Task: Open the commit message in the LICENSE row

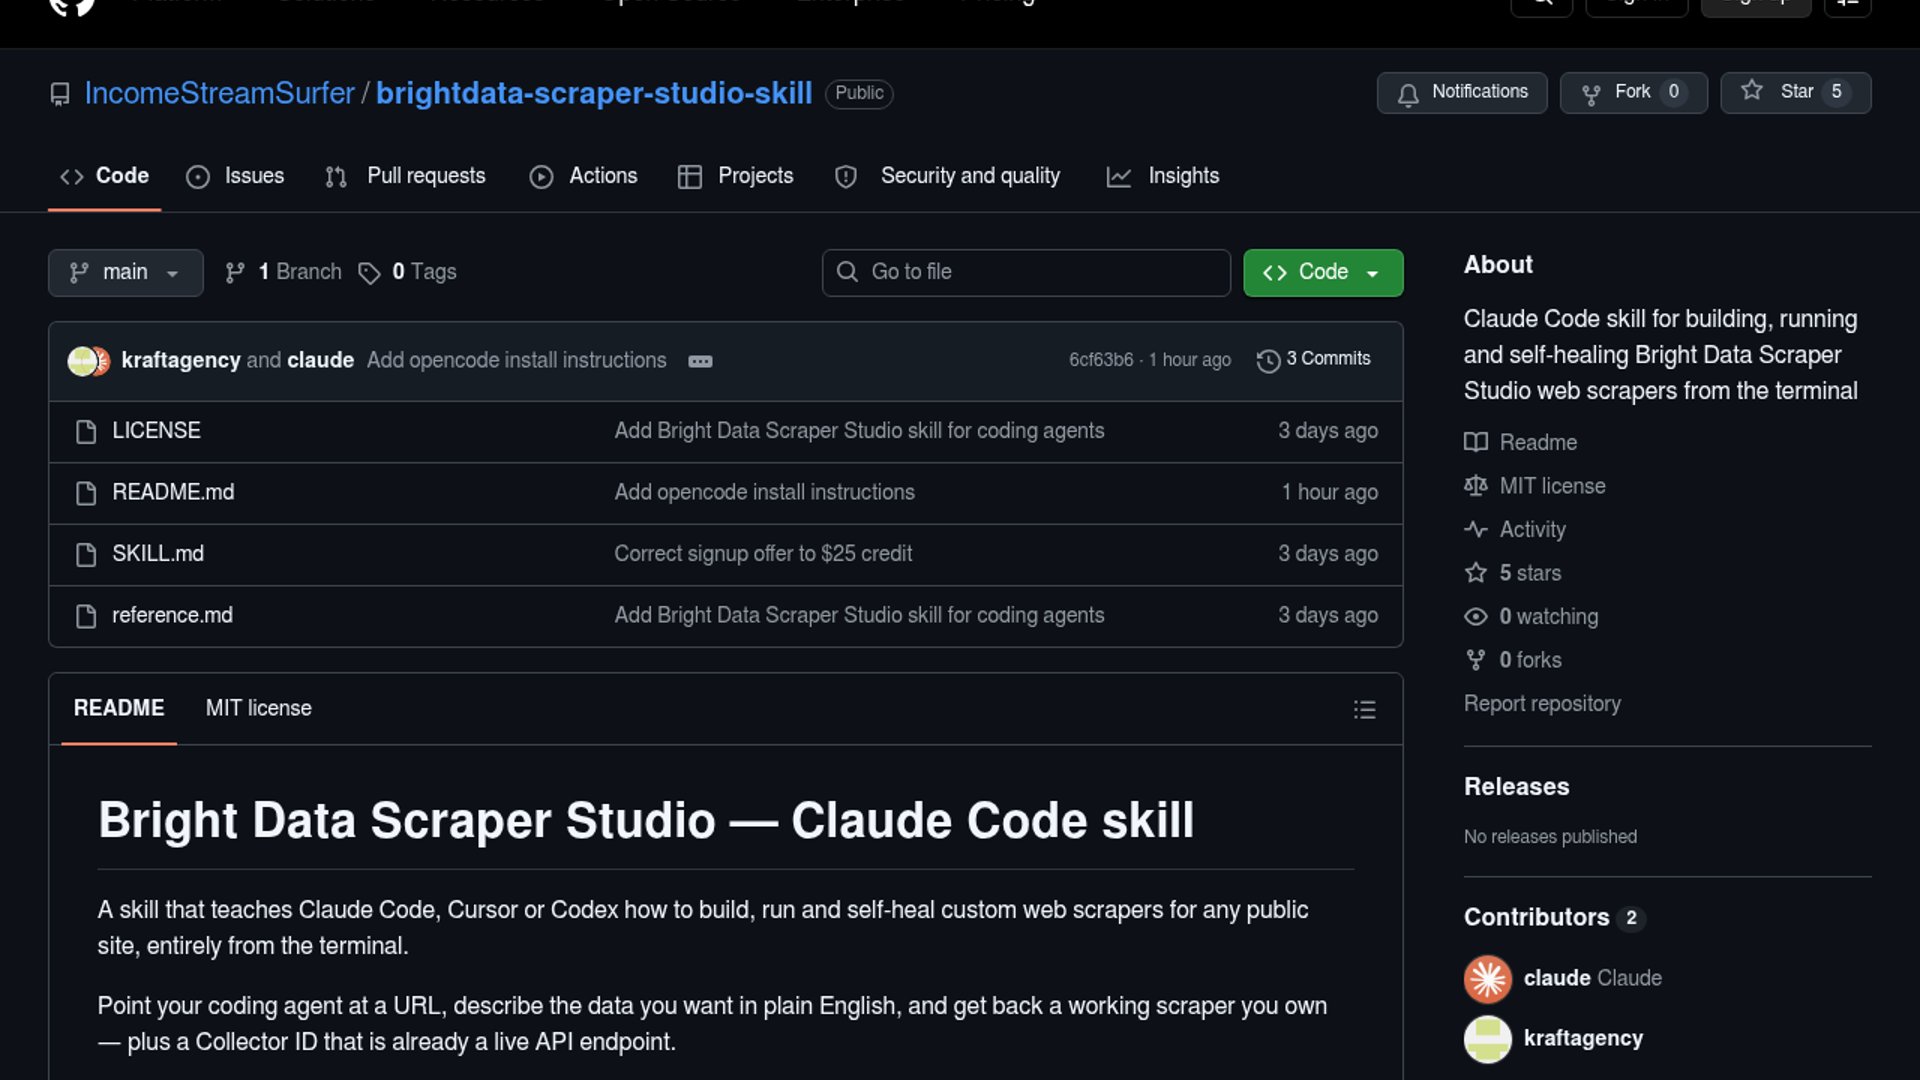Action: tap(859, 431)
